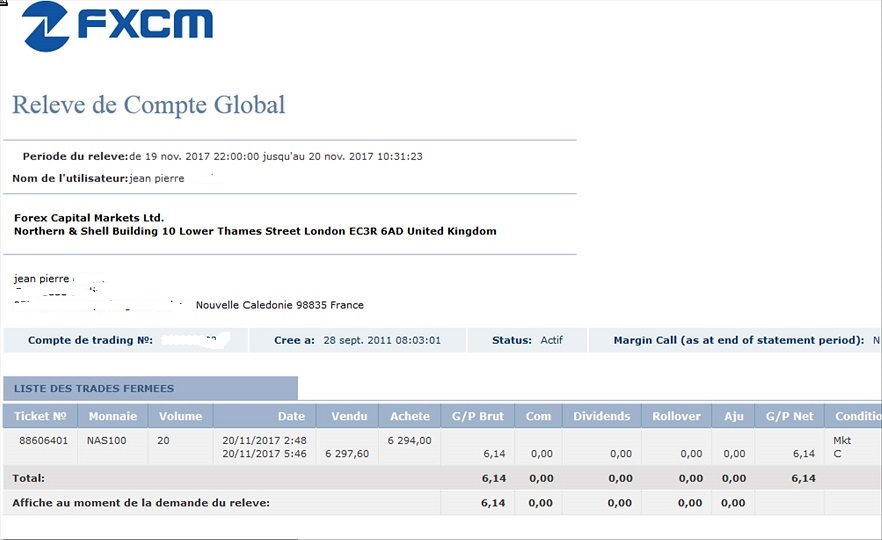The width and height of the screenshot is (882, 540).
Task: Click the 'Monnaie' column header
Action: tap(113, 416)
